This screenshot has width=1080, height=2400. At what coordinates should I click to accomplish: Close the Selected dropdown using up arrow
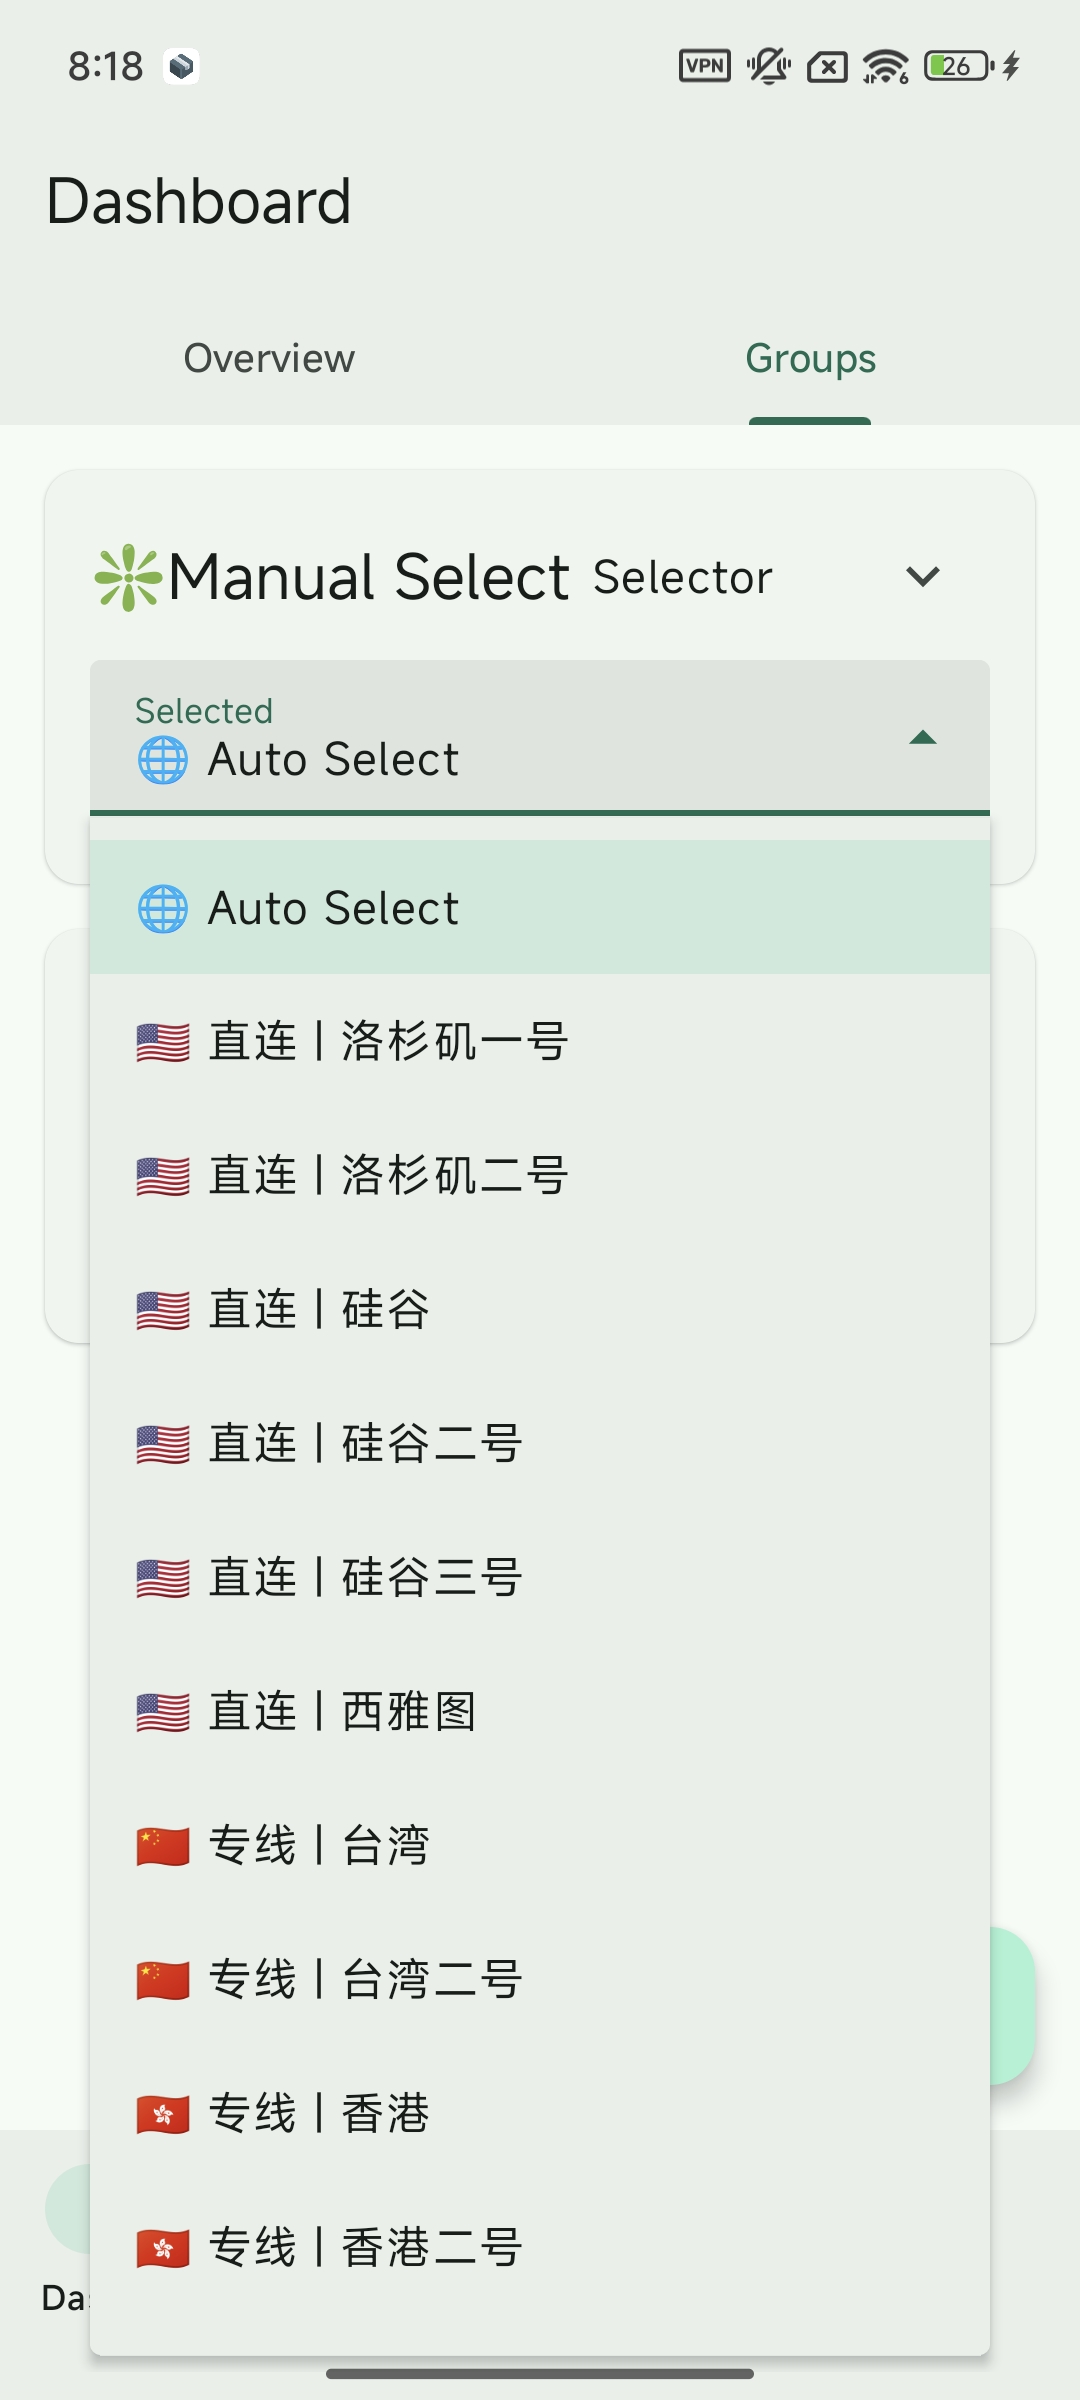tap(922, 738)
